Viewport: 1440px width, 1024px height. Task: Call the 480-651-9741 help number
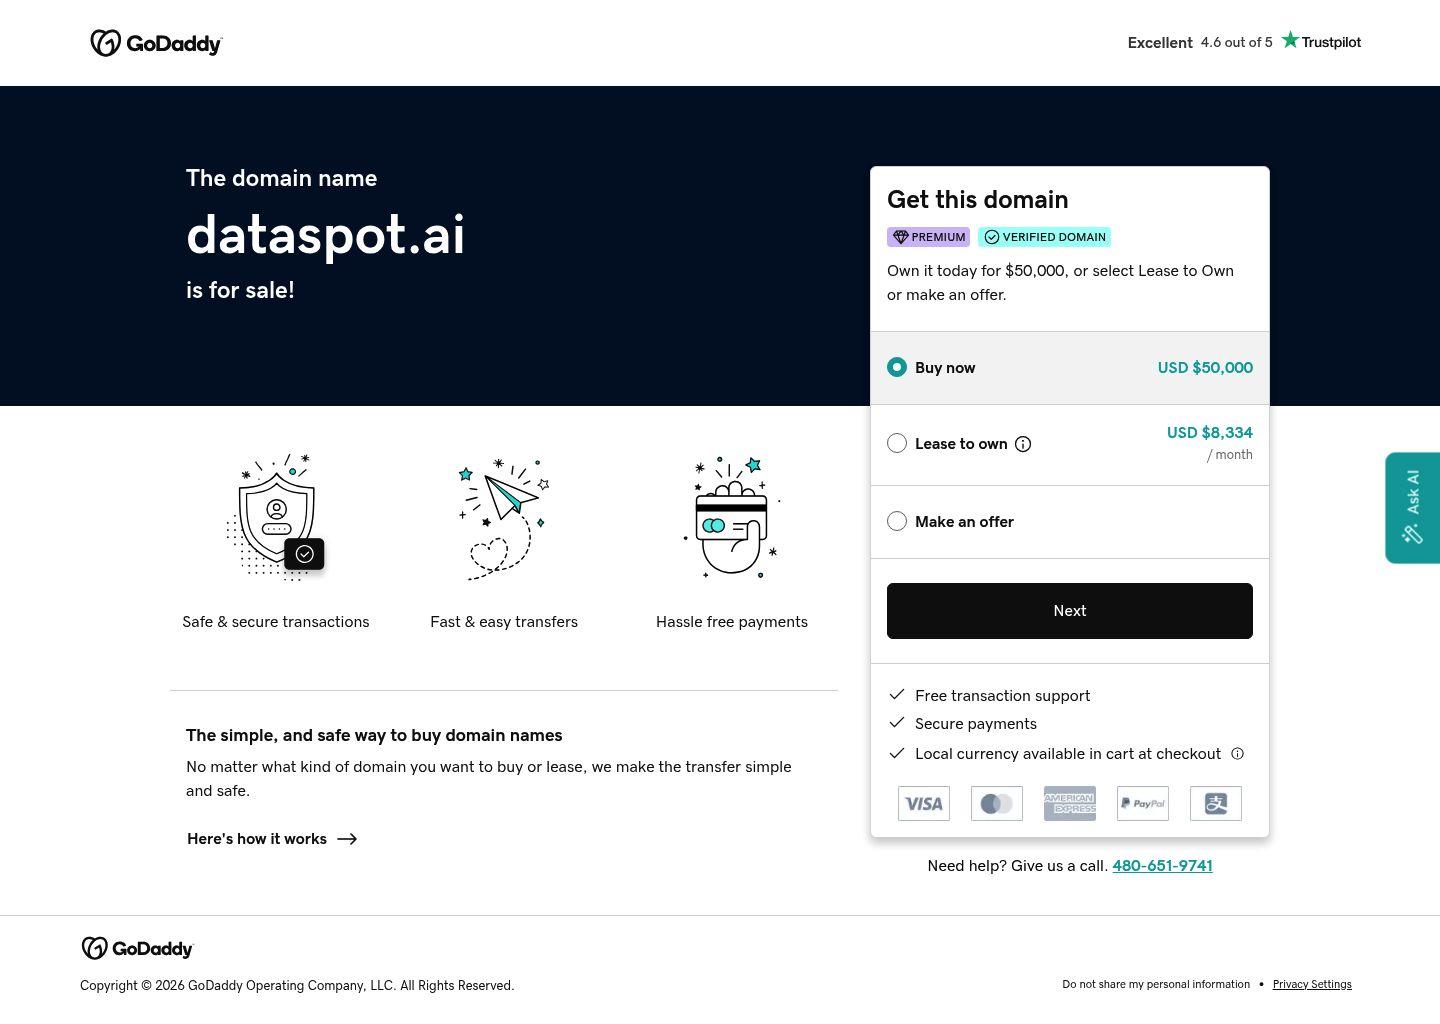coord(1162,865)
